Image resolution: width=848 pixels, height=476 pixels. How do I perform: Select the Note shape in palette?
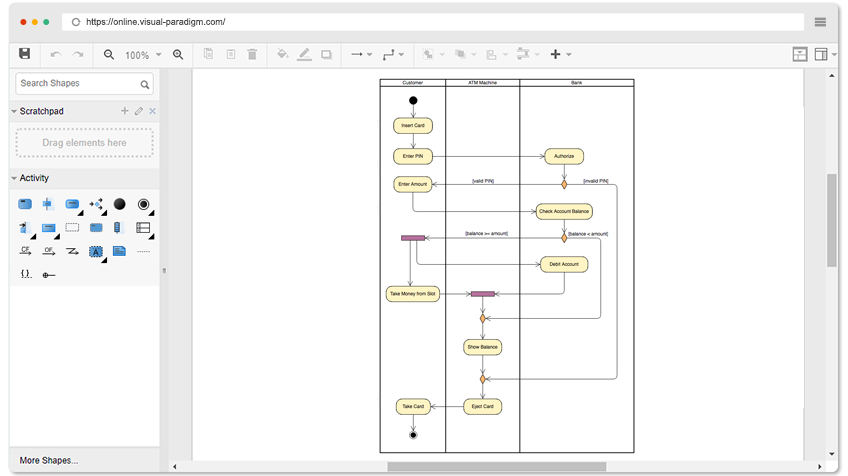(x=120, y=251)
